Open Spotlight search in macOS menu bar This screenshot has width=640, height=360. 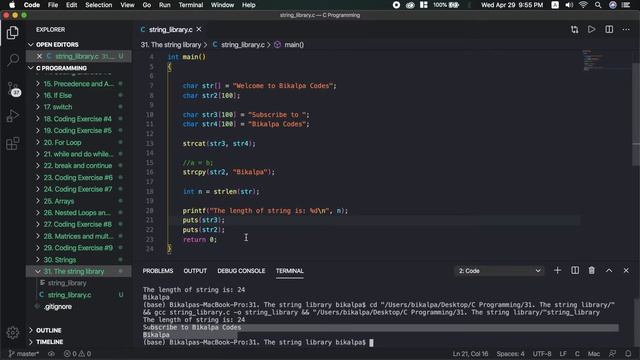point(598,5)
